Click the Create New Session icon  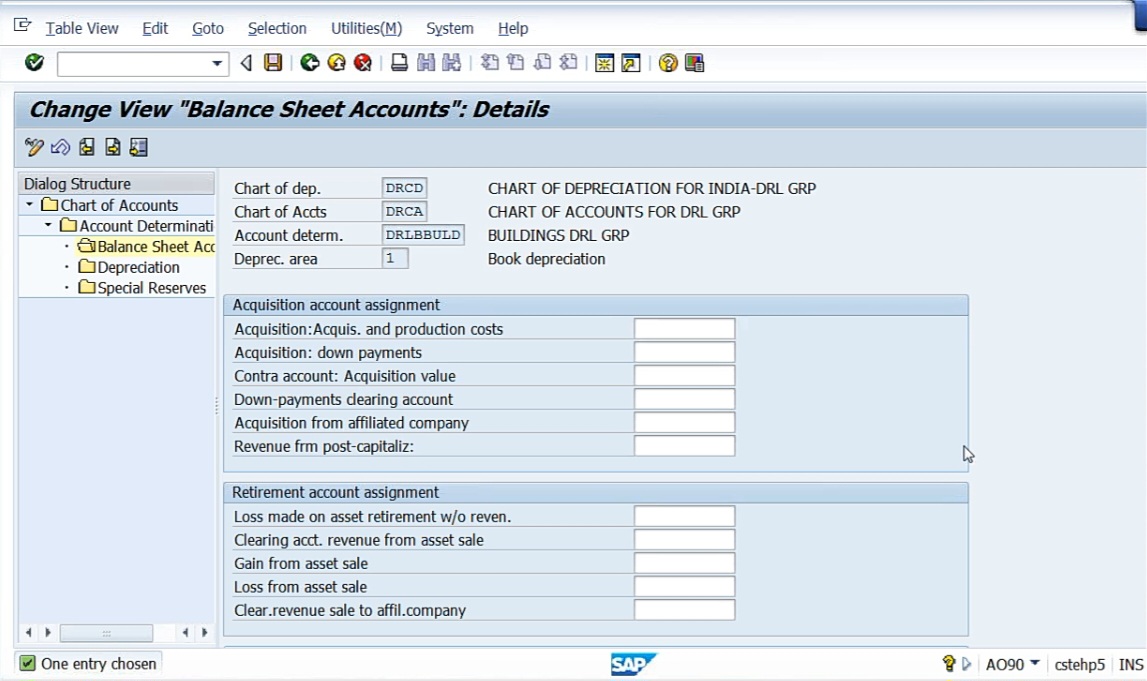coord(604,63)
